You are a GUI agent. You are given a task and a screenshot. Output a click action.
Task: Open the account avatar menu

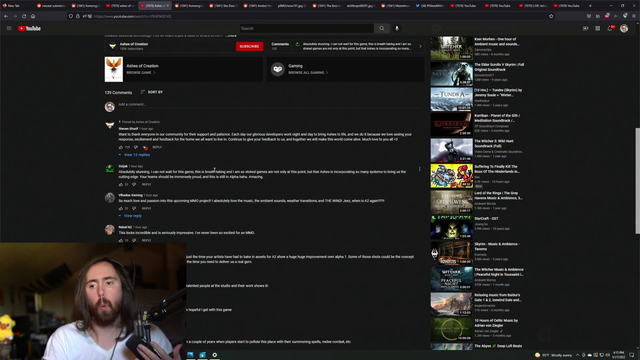point(624,28)
